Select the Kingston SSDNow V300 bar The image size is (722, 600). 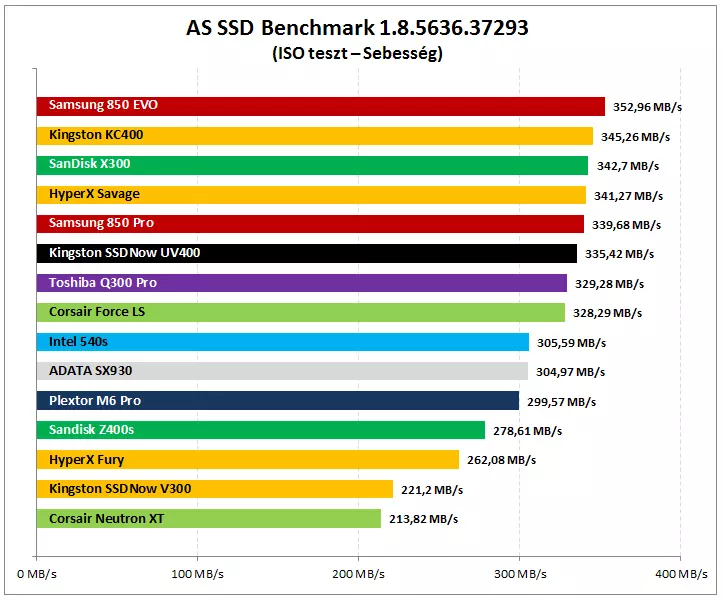(x=215, y=489)
